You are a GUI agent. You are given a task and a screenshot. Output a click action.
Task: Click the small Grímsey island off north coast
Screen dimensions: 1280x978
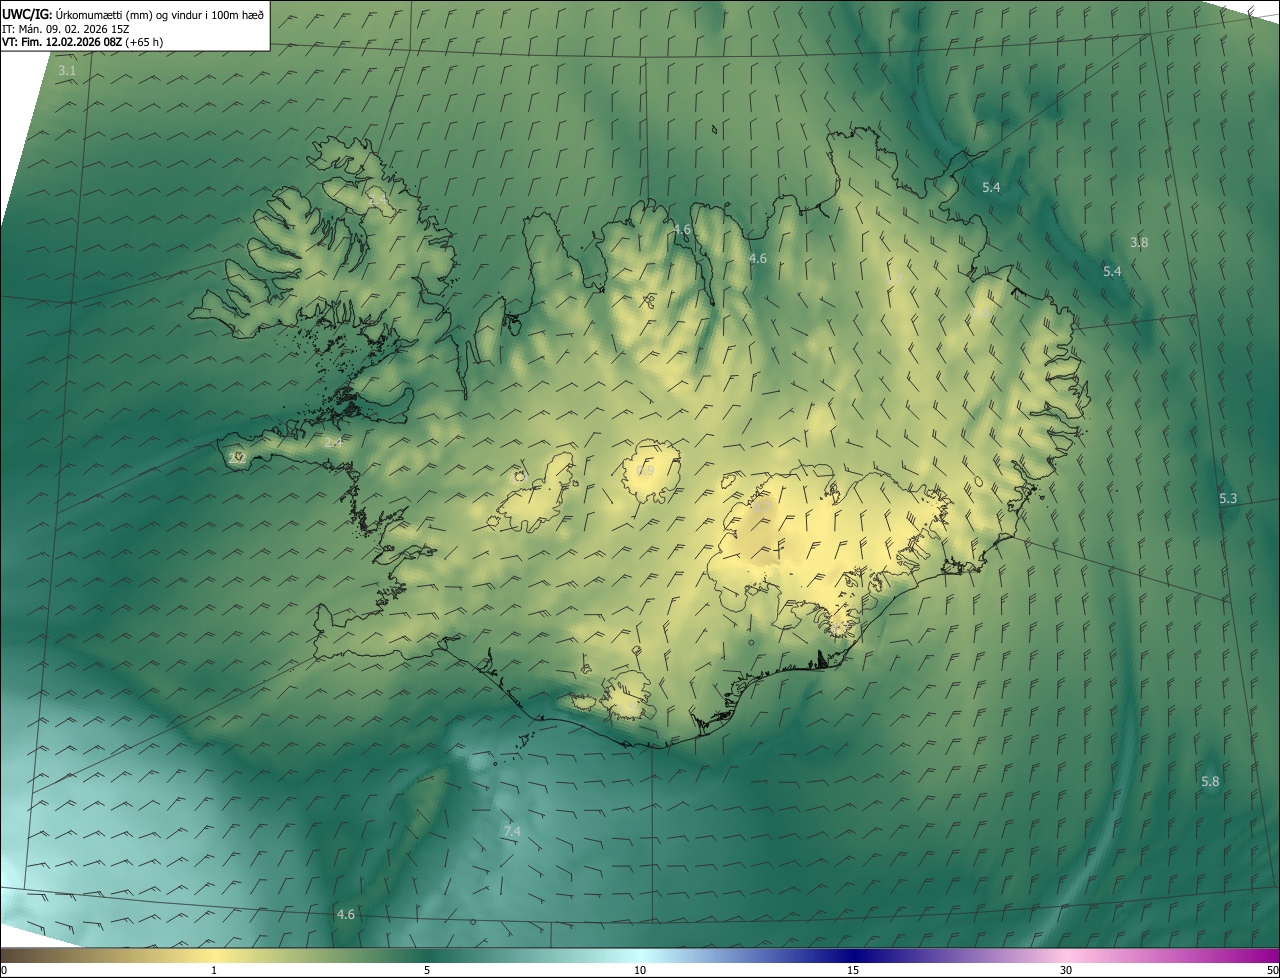716,128
